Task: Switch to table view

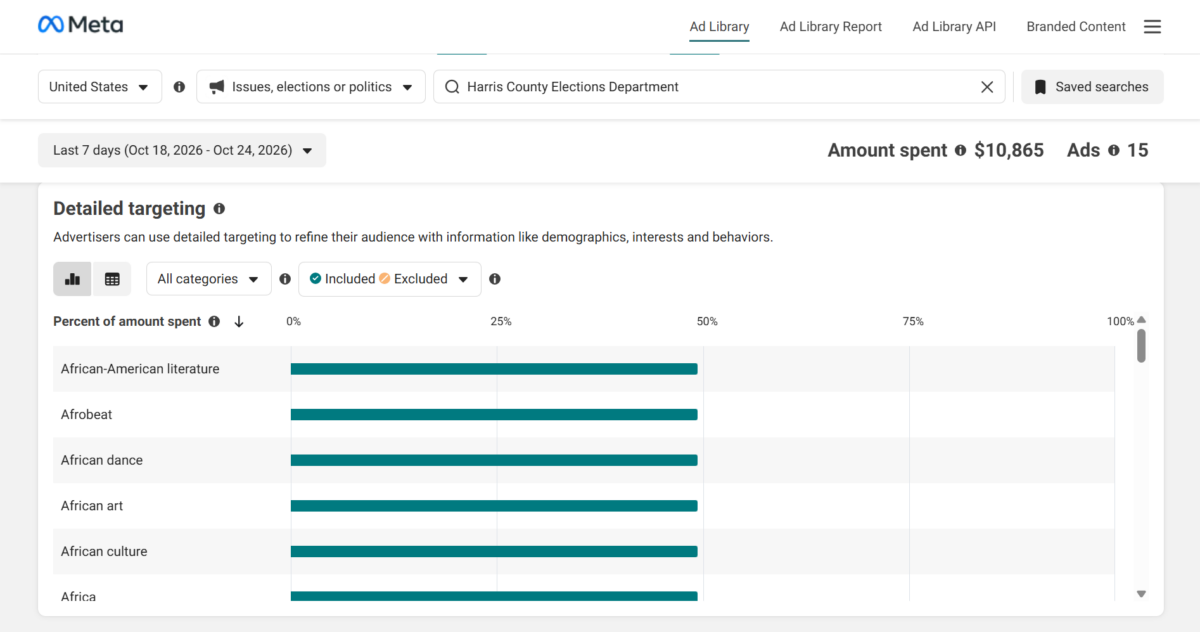Action: (x=112, y=279)
